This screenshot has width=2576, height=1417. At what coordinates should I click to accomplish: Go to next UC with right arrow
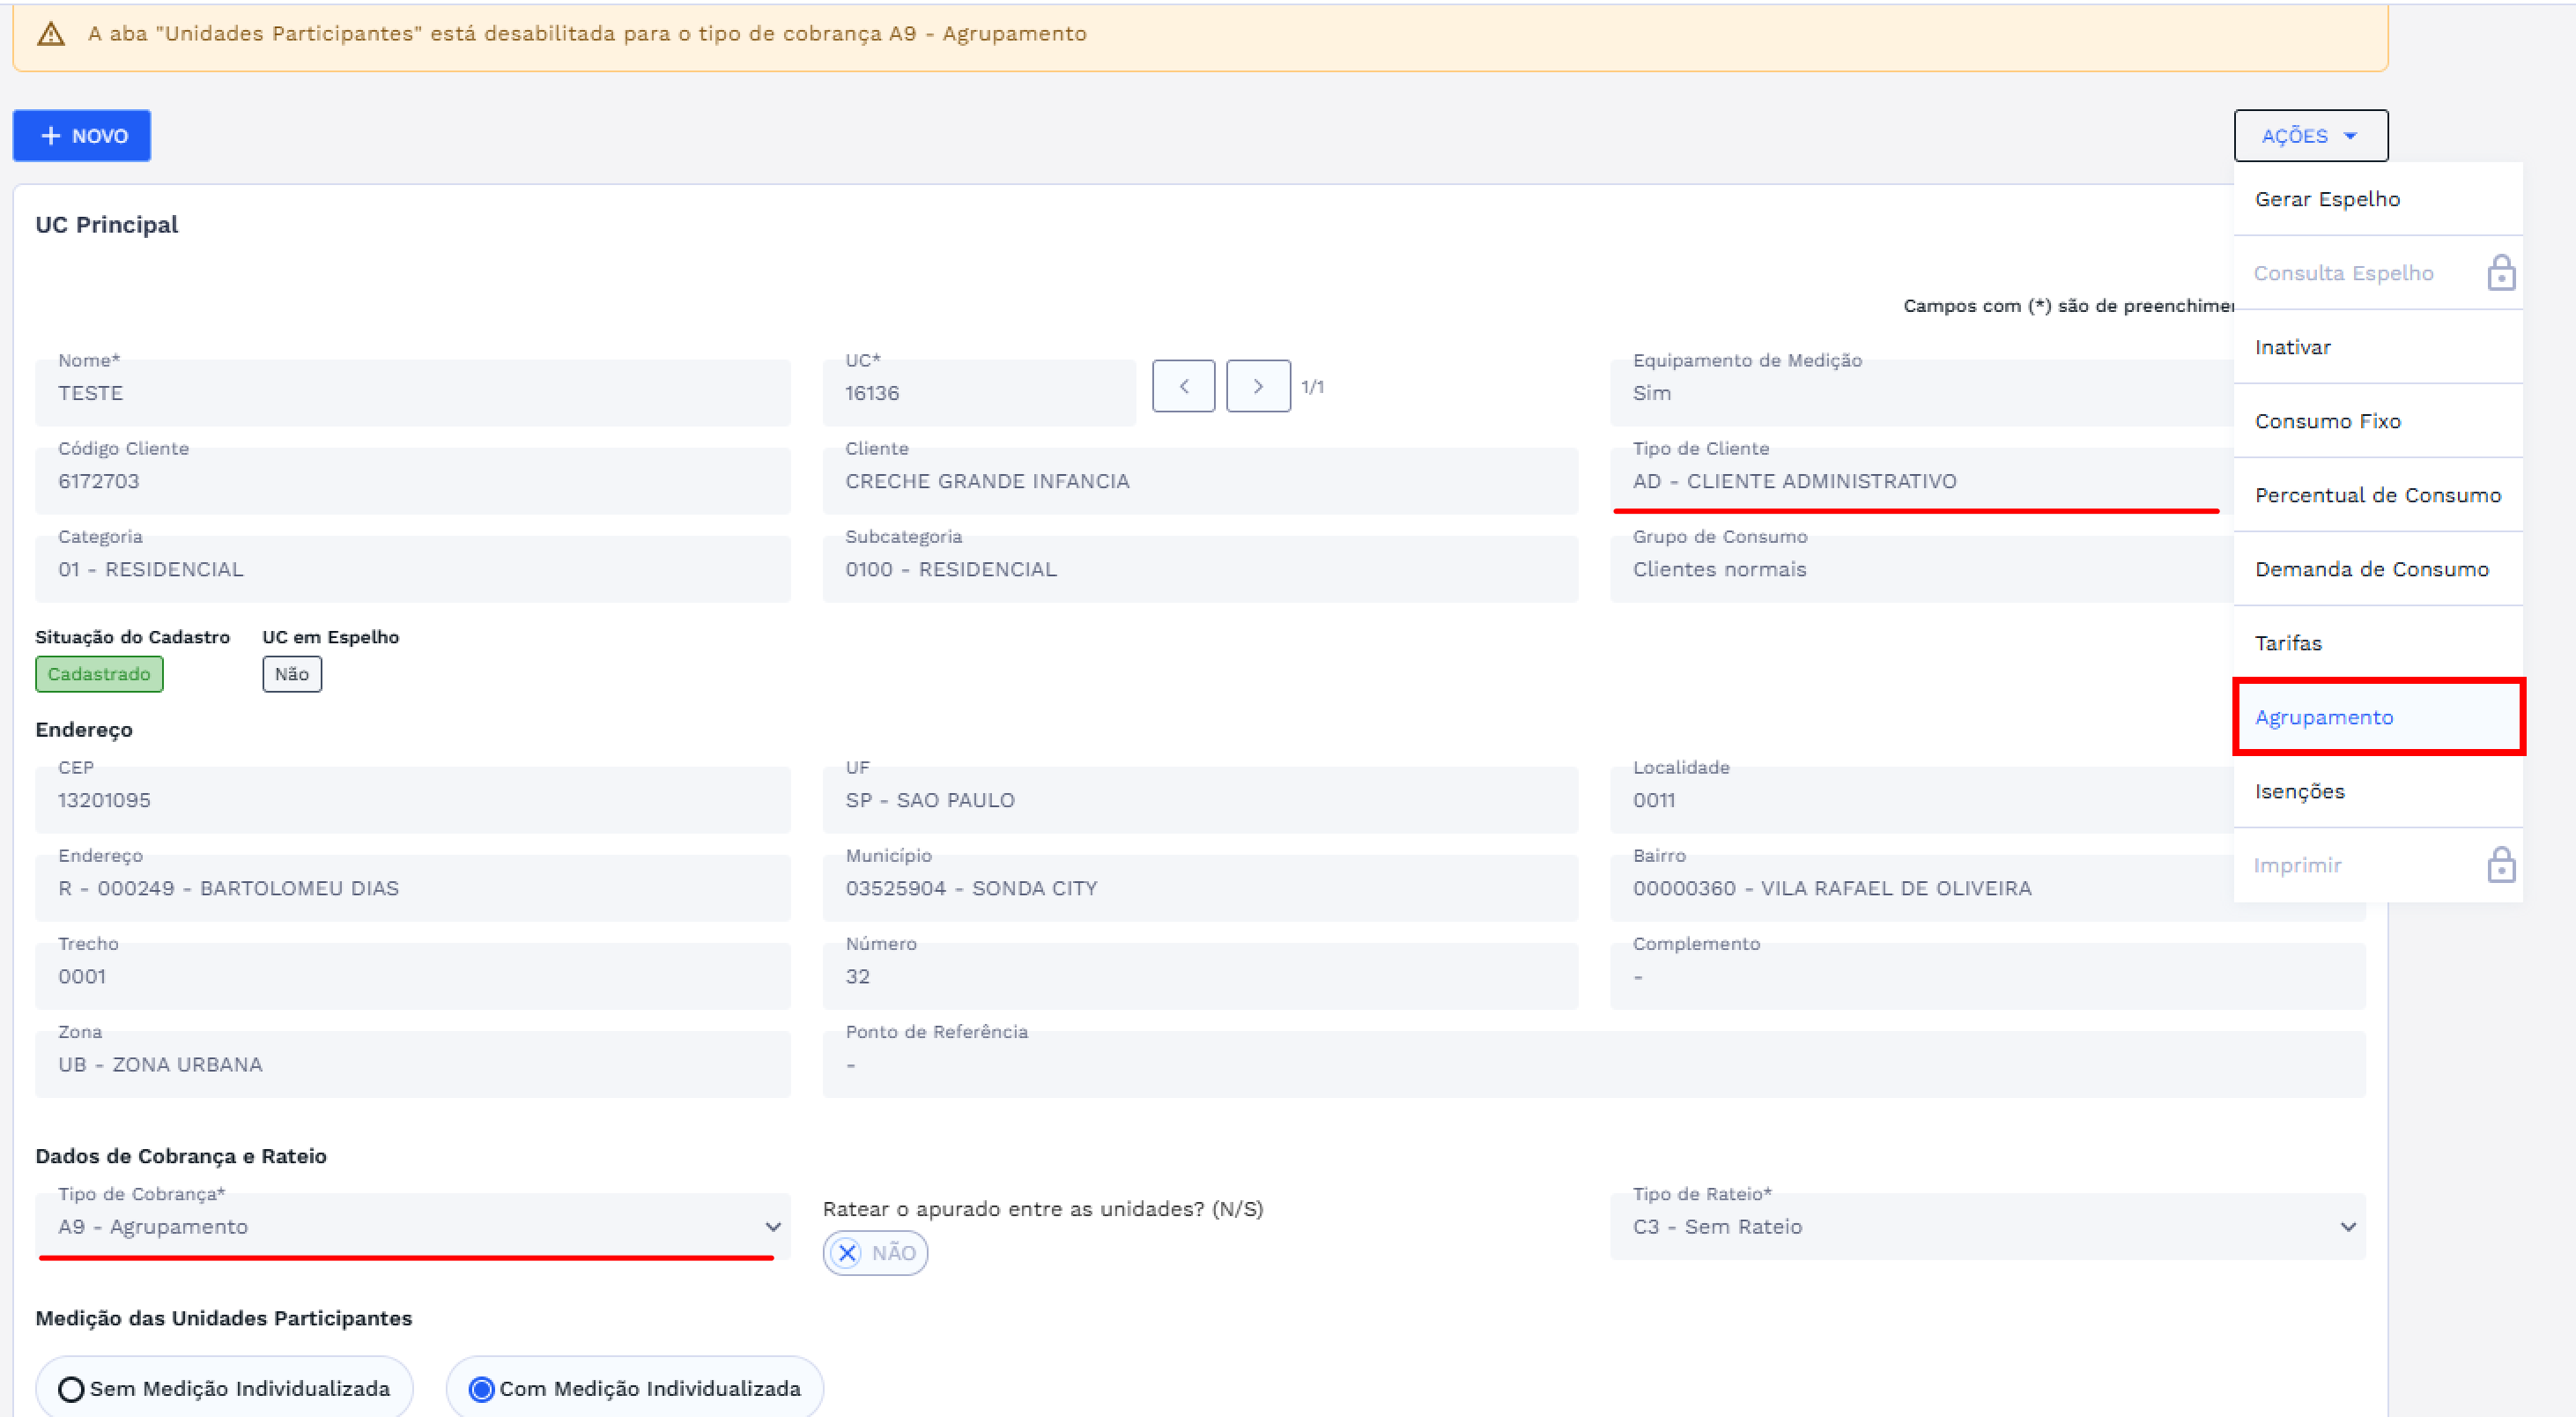1258,386
